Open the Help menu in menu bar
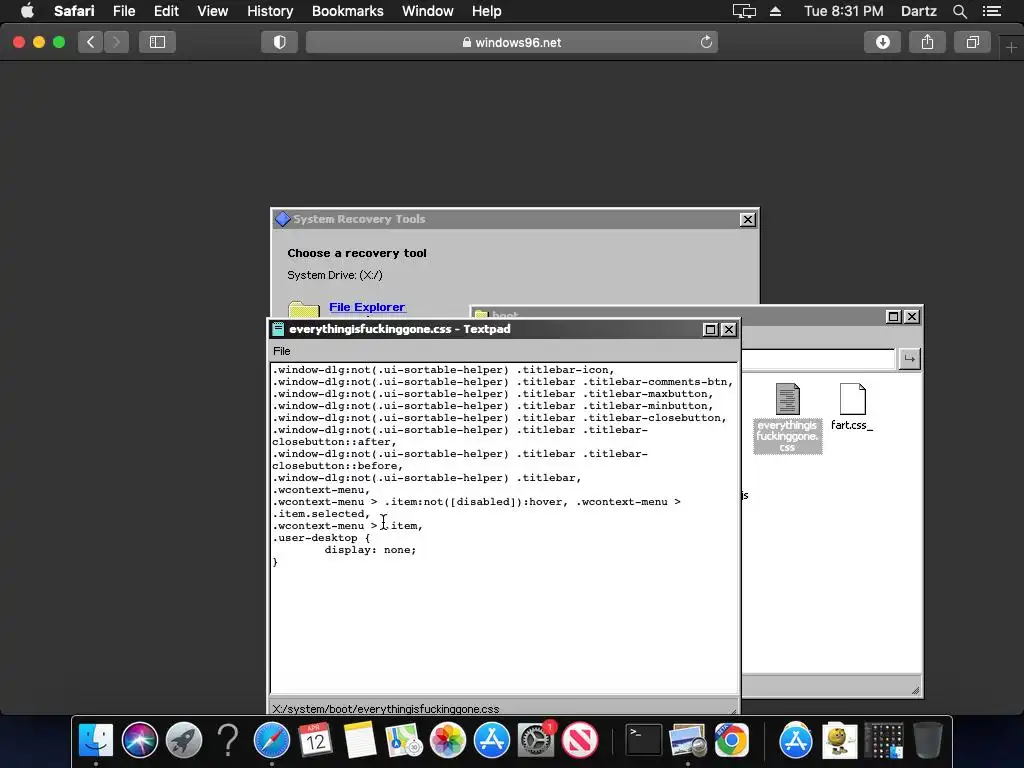The image size is (1024, 768). (x=487, y=11)
